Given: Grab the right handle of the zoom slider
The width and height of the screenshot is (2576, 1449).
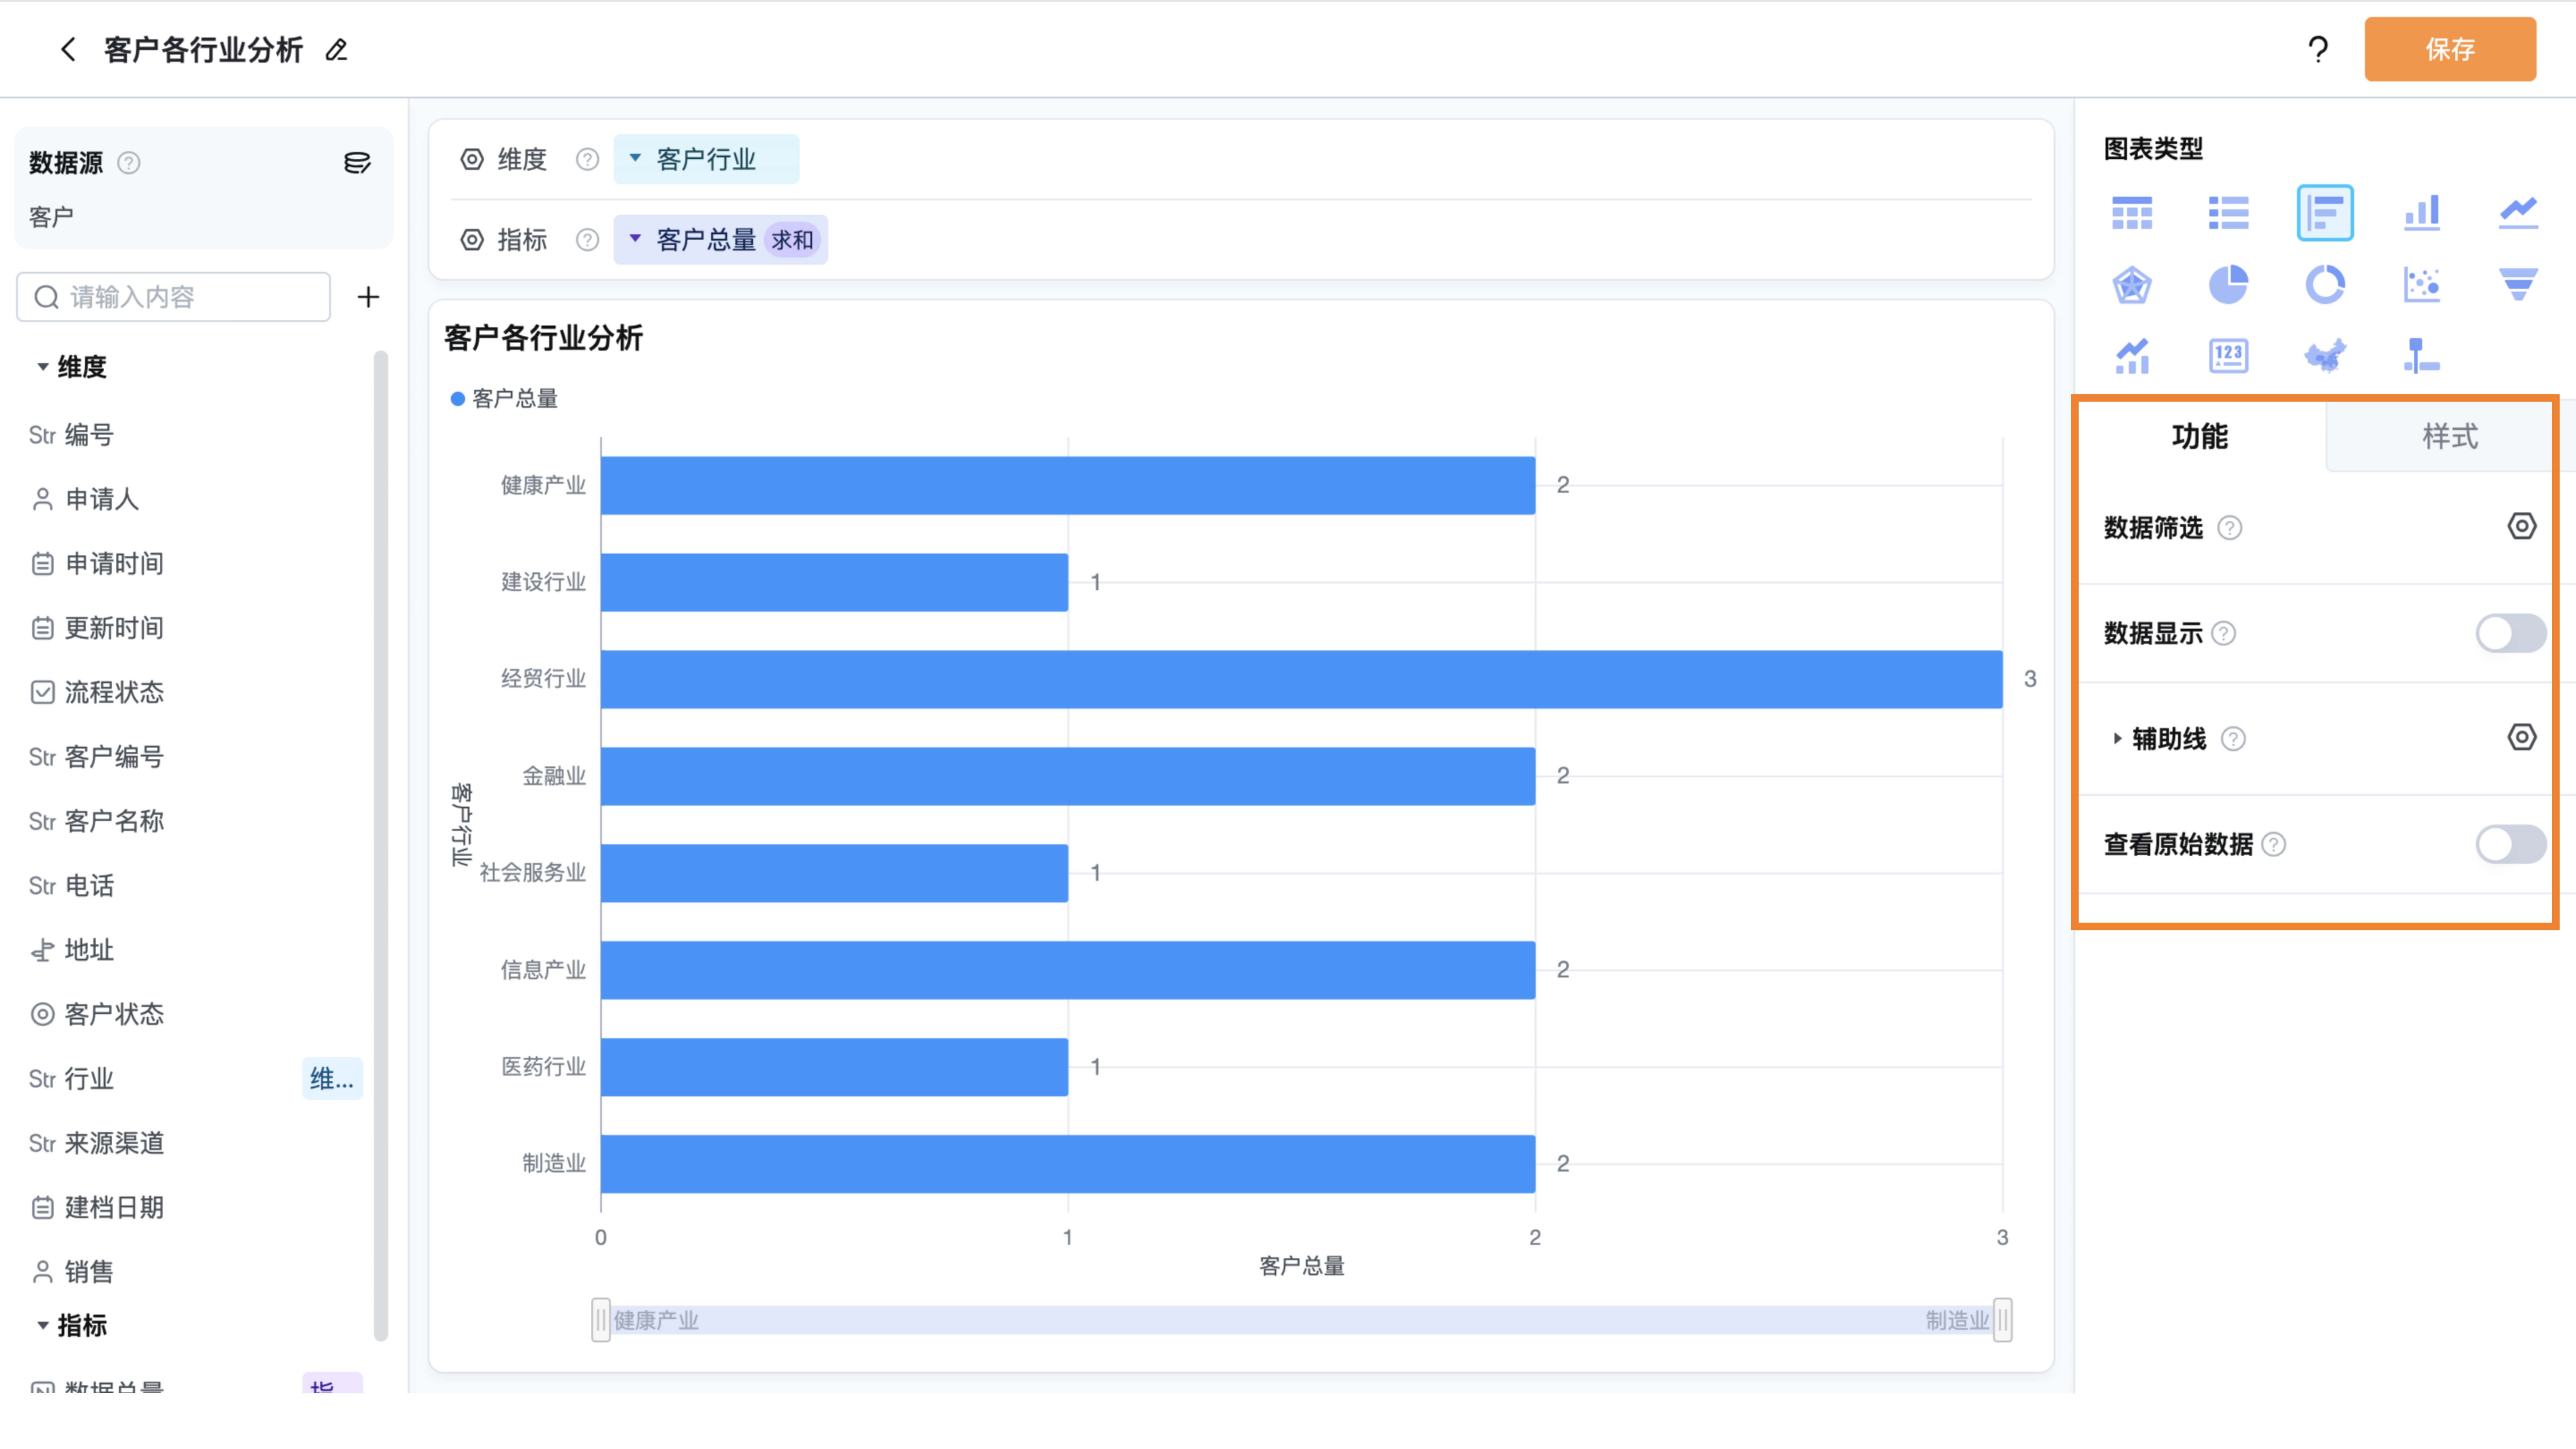Looking at the screenshot, I should coord(2003,1320).
